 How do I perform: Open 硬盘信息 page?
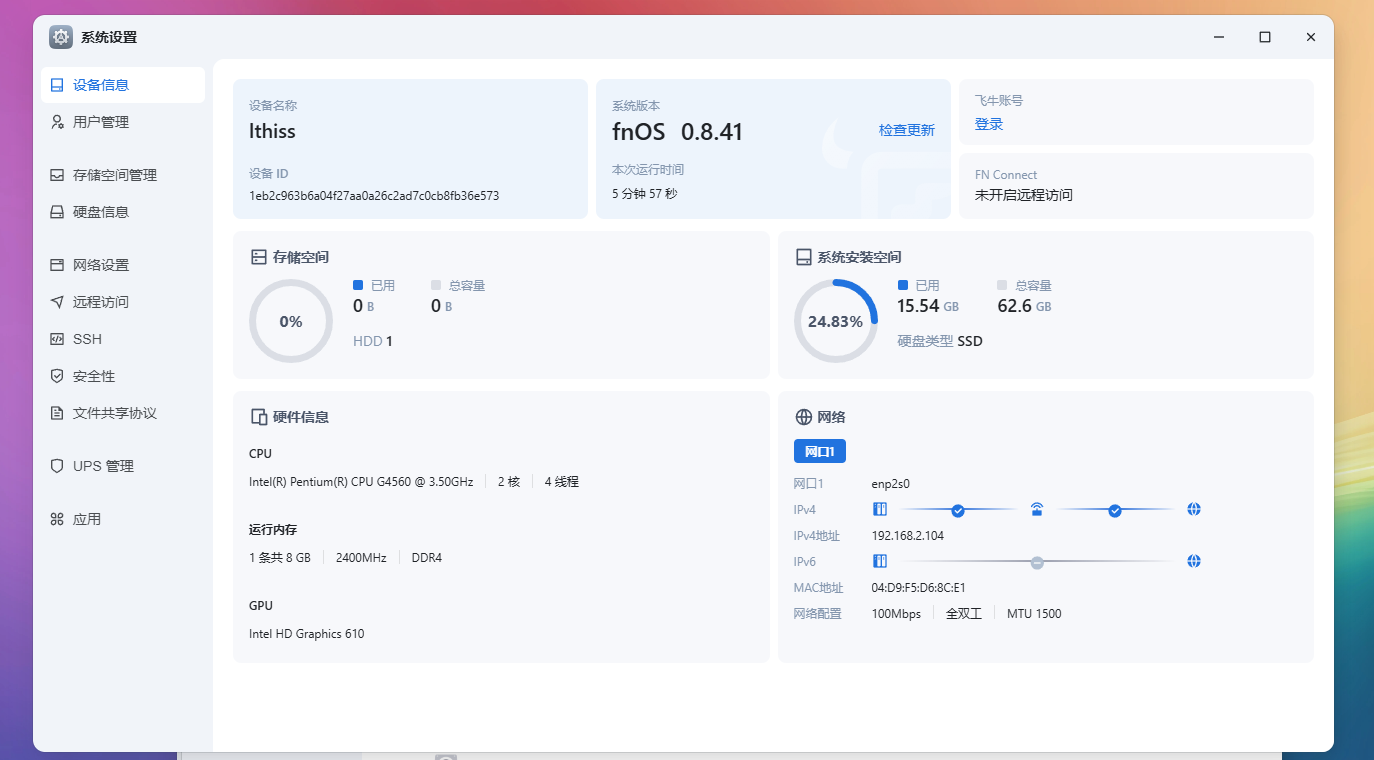(x=123, y=212)
